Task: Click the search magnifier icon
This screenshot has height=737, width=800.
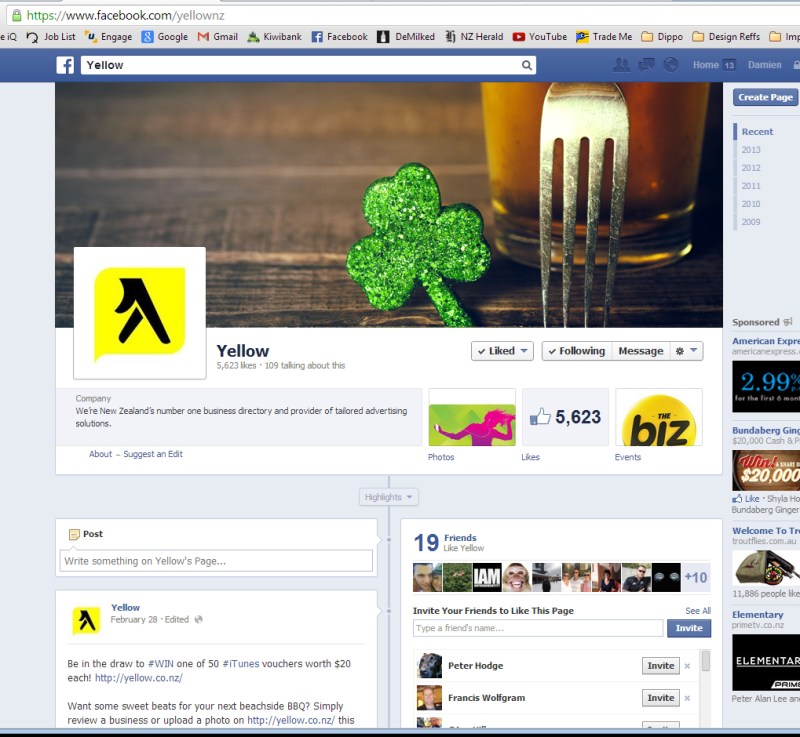Action: 527,65
